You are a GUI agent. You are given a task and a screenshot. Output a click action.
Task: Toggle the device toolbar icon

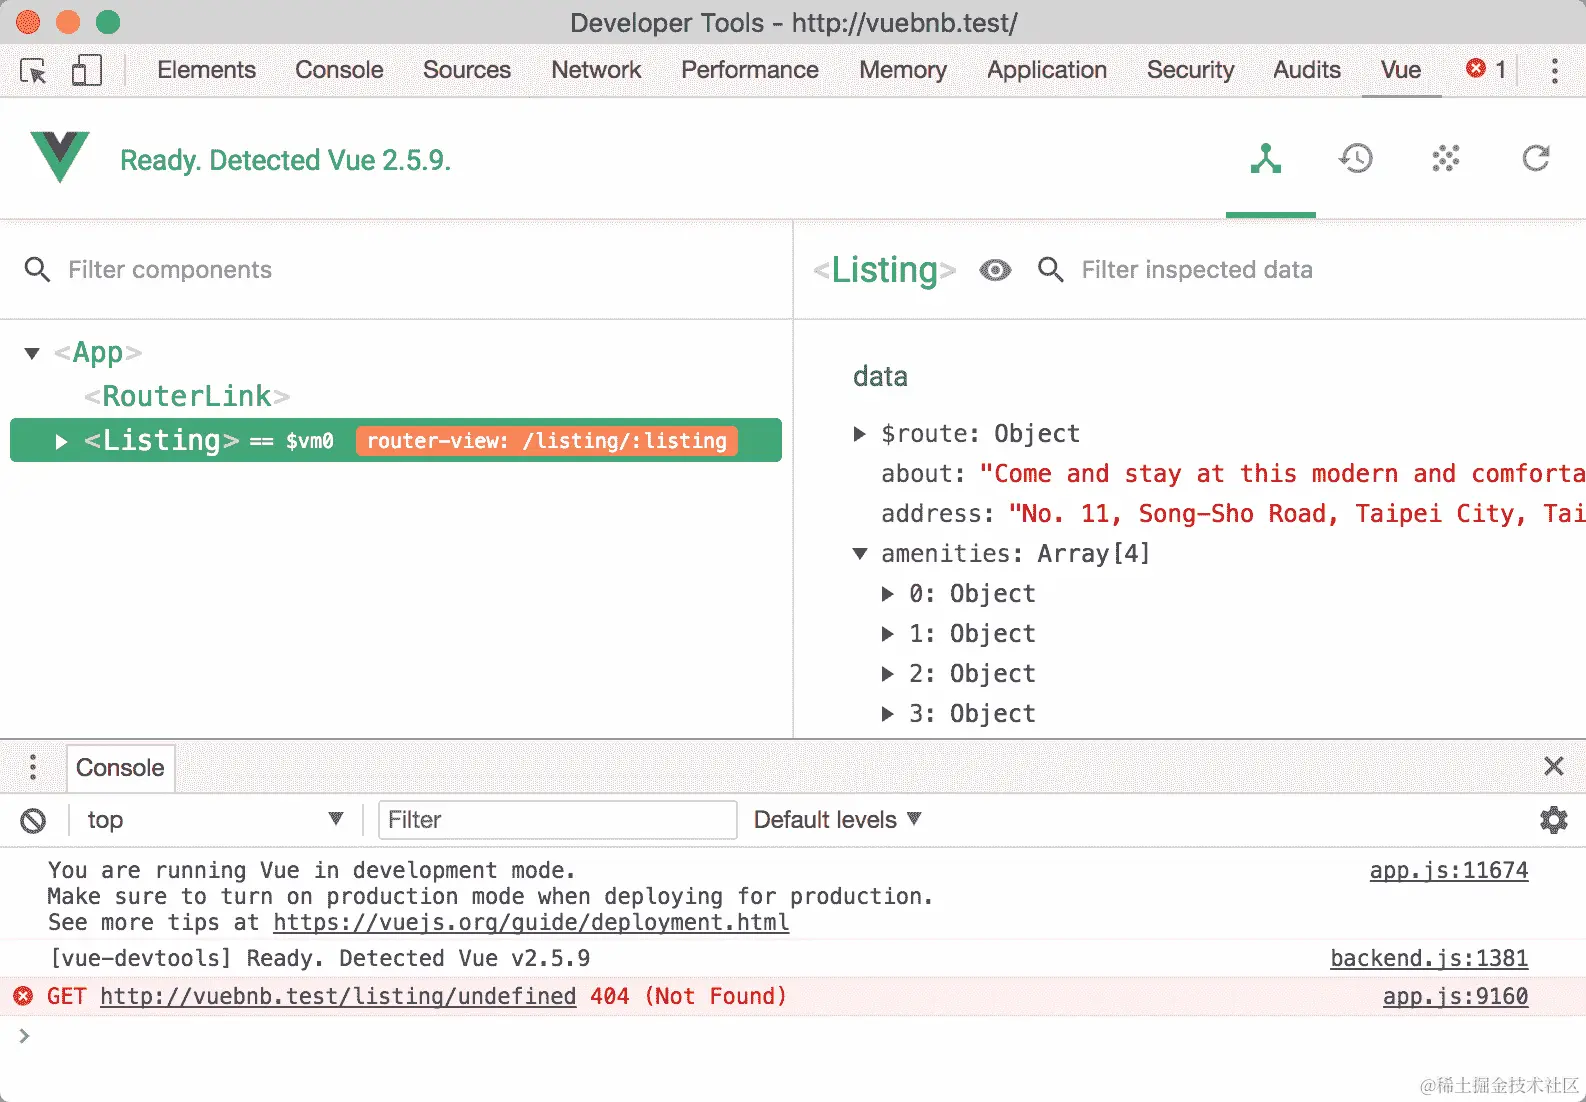(86, 70)
